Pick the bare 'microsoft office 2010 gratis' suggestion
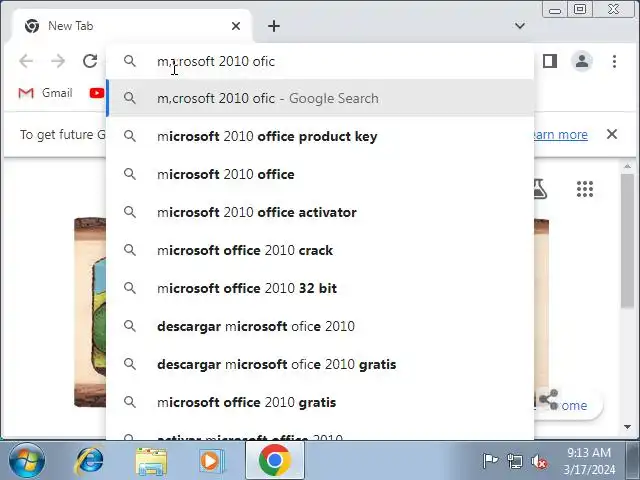This screenshot has width=640, height=480. 320,402
